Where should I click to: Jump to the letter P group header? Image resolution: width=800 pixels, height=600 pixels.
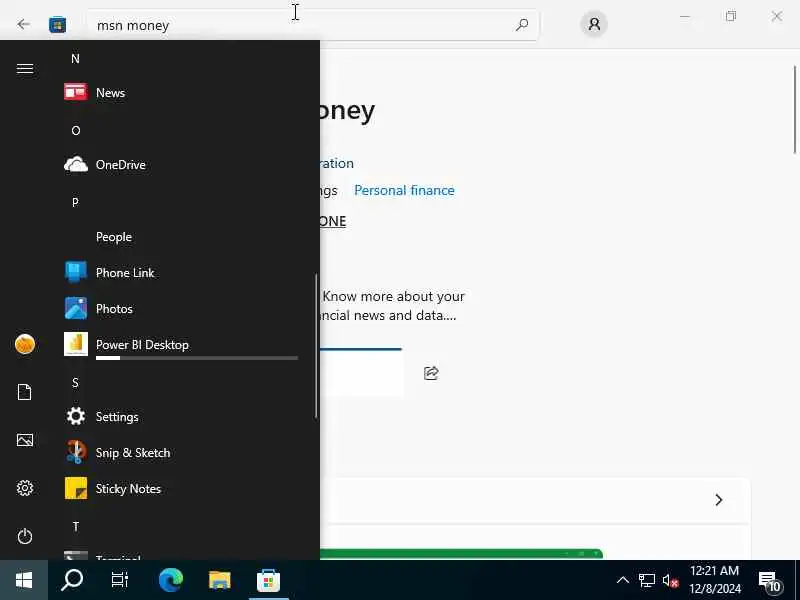click(75, 202)
